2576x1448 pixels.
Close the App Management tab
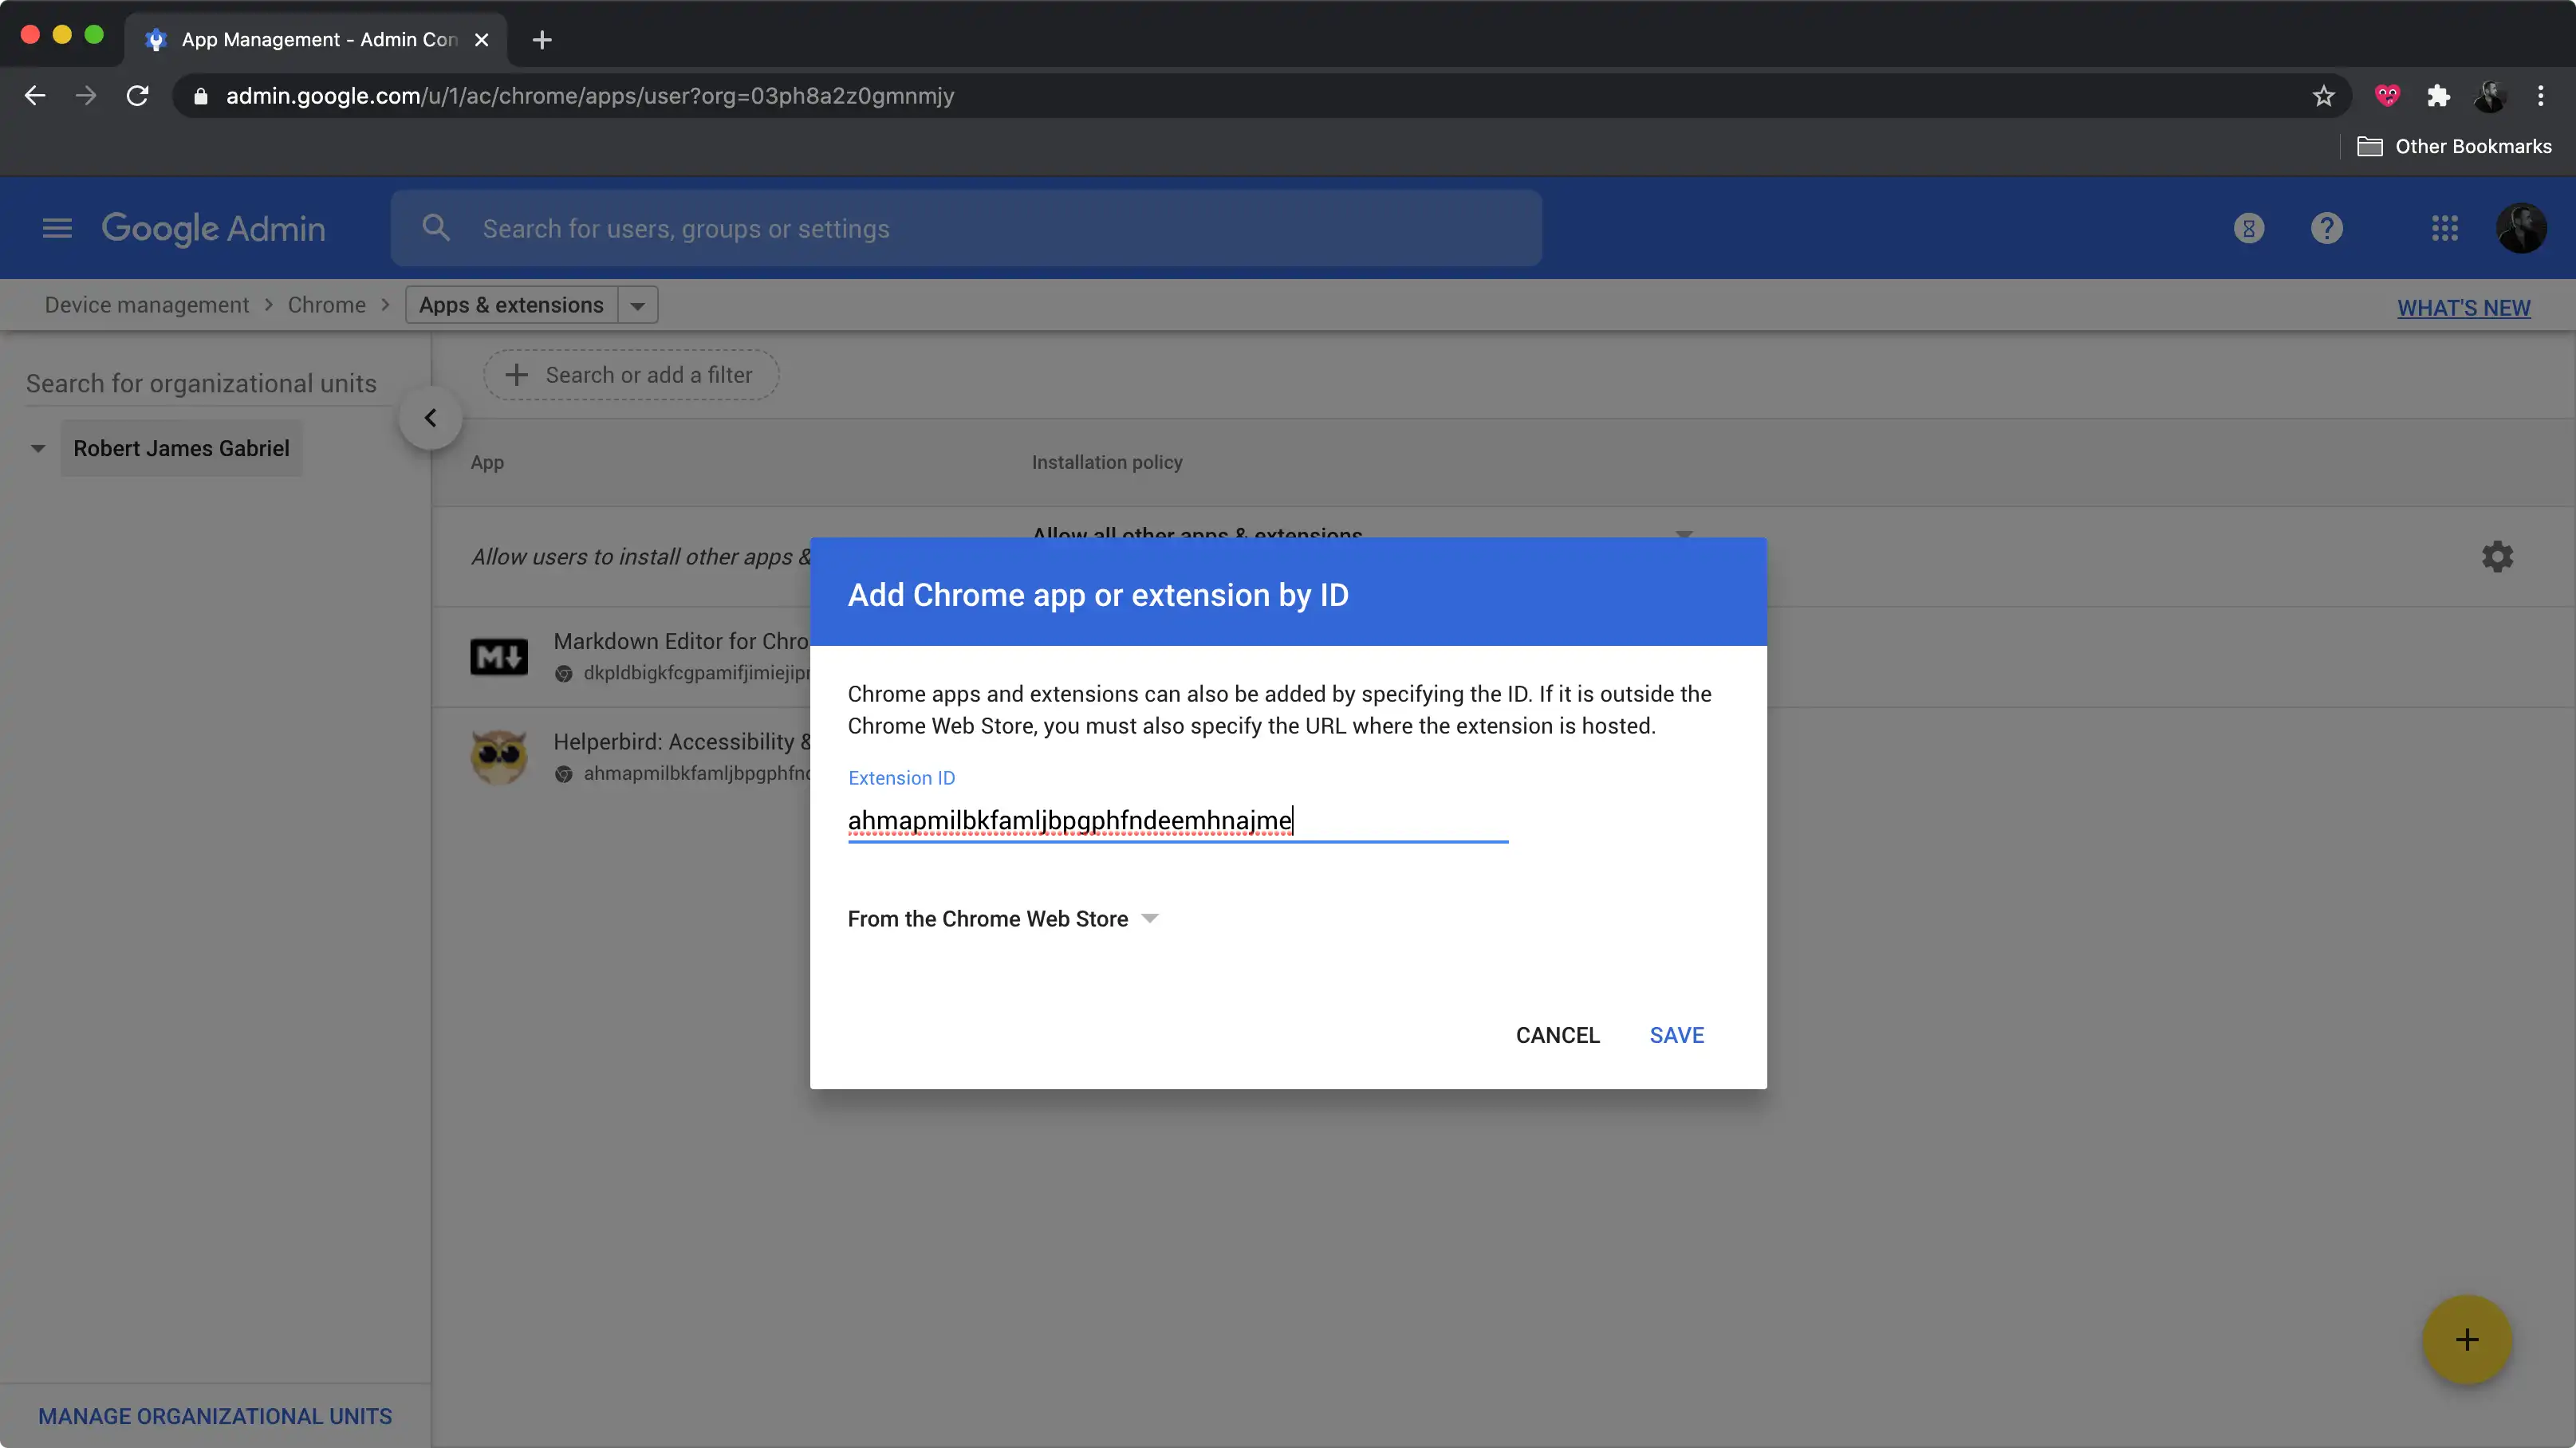(x=481, y=40)
